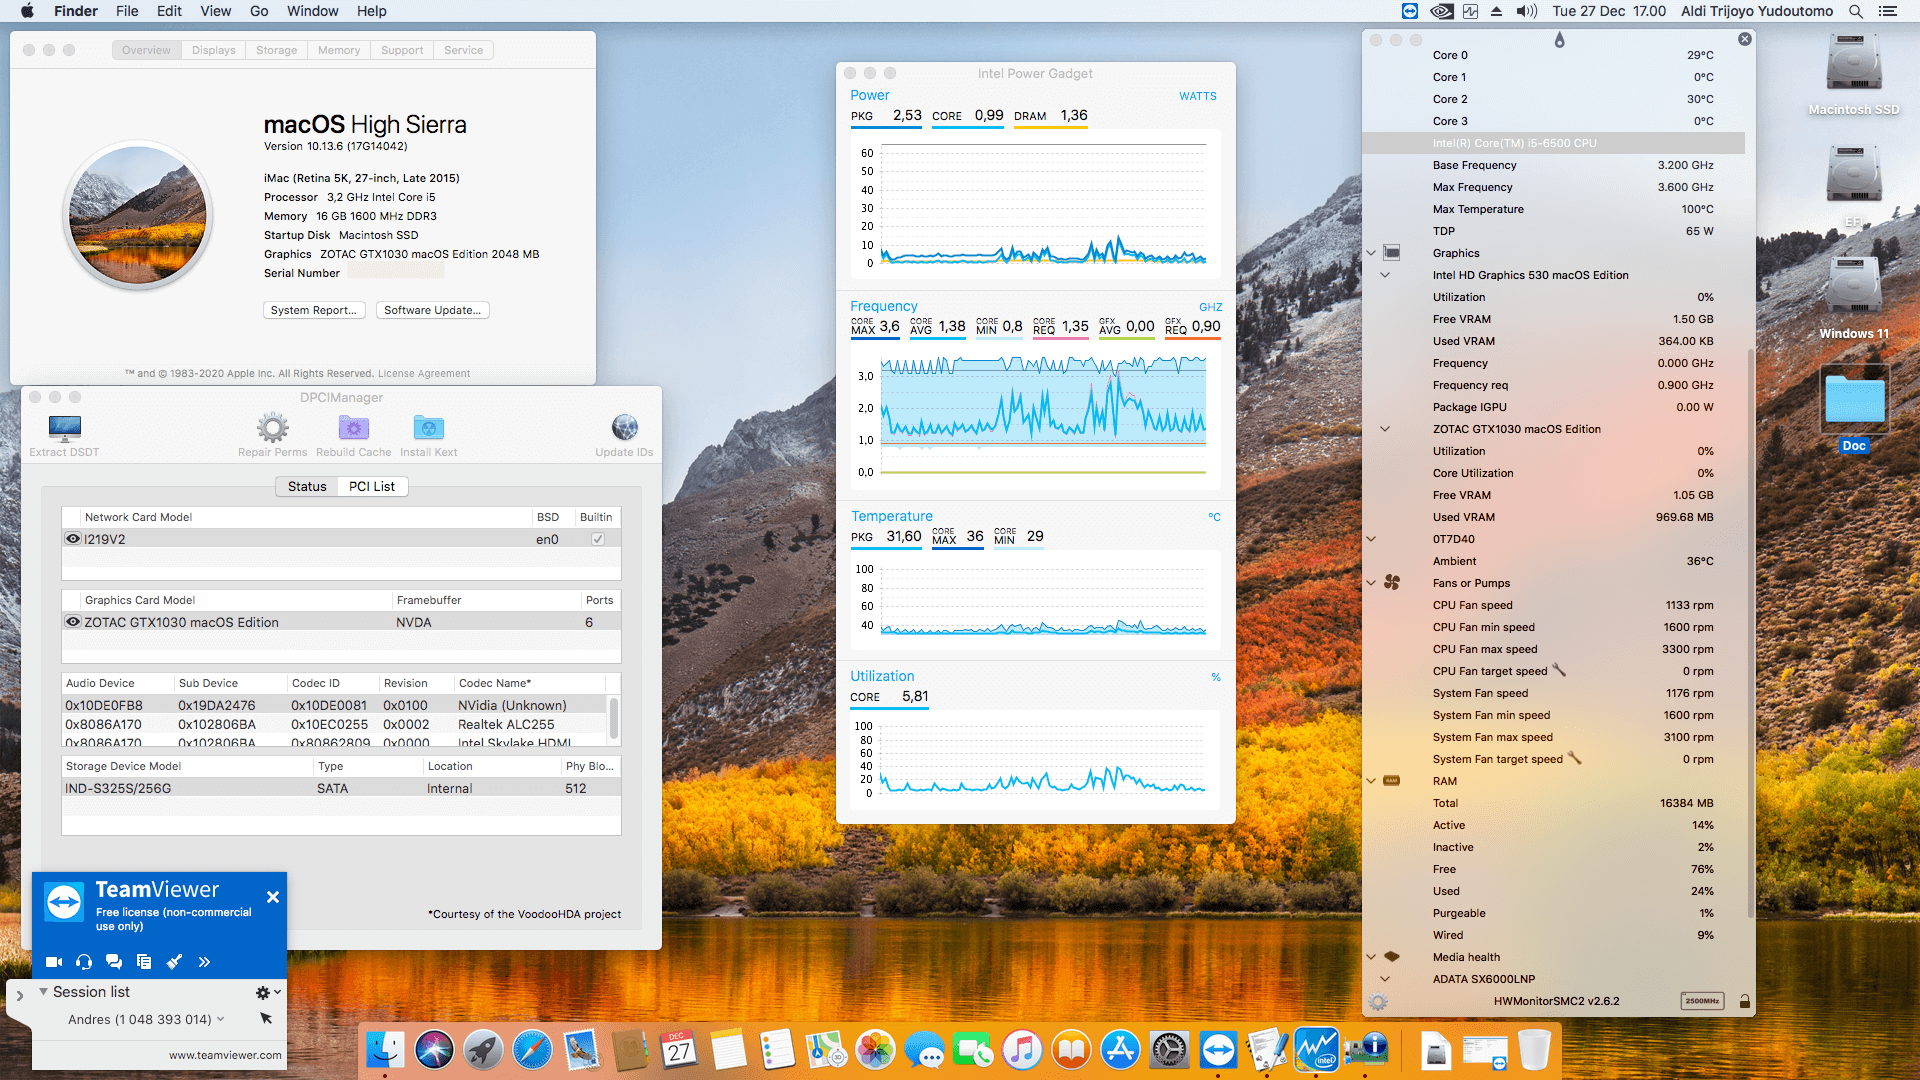
Task: Adjust System Fan target speed wrench control
Action: [x=1574, y=759]
